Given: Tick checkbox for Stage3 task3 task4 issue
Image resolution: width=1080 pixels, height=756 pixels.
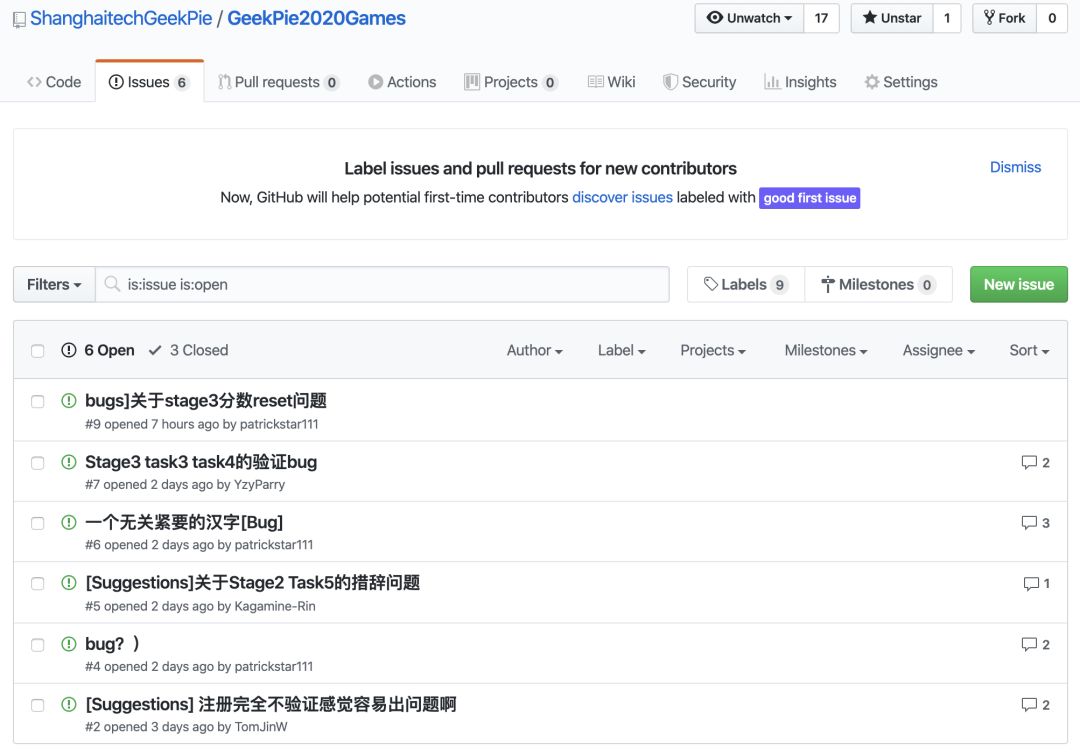Looking at the screenshot, I should [38, 463].
